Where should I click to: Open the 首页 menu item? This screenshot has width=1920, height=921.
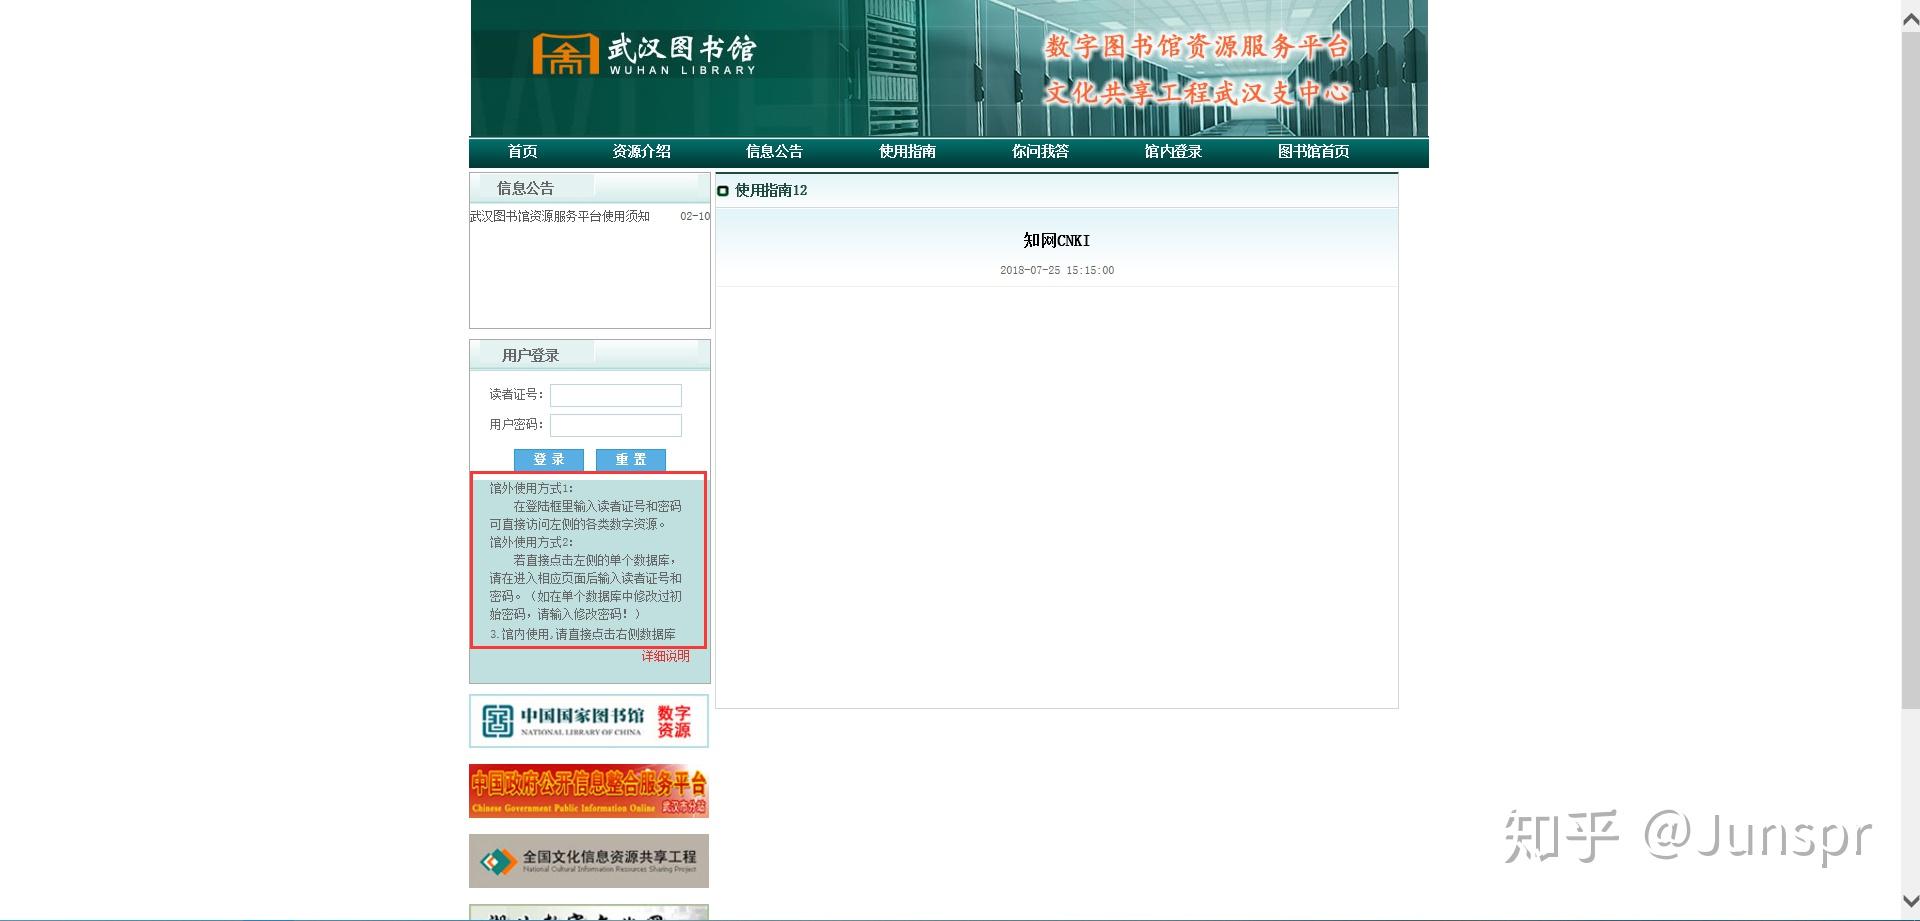522,152
